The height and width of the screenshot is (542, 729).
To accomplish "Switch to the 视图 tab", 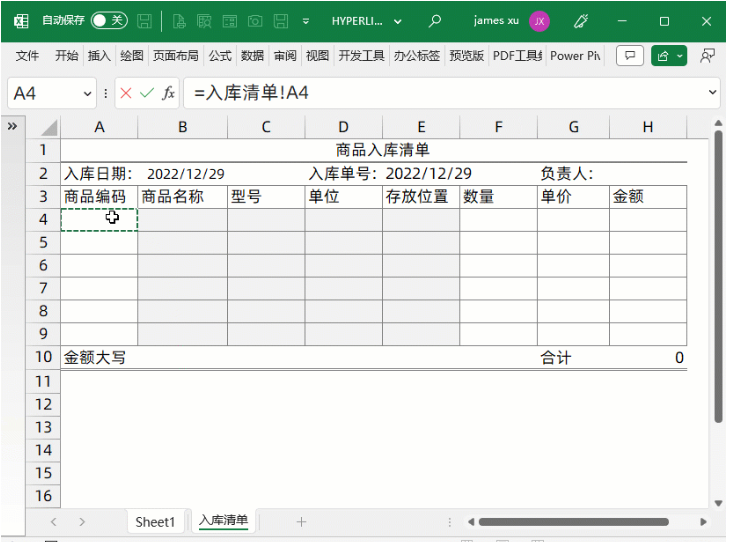I will (318, 56).
